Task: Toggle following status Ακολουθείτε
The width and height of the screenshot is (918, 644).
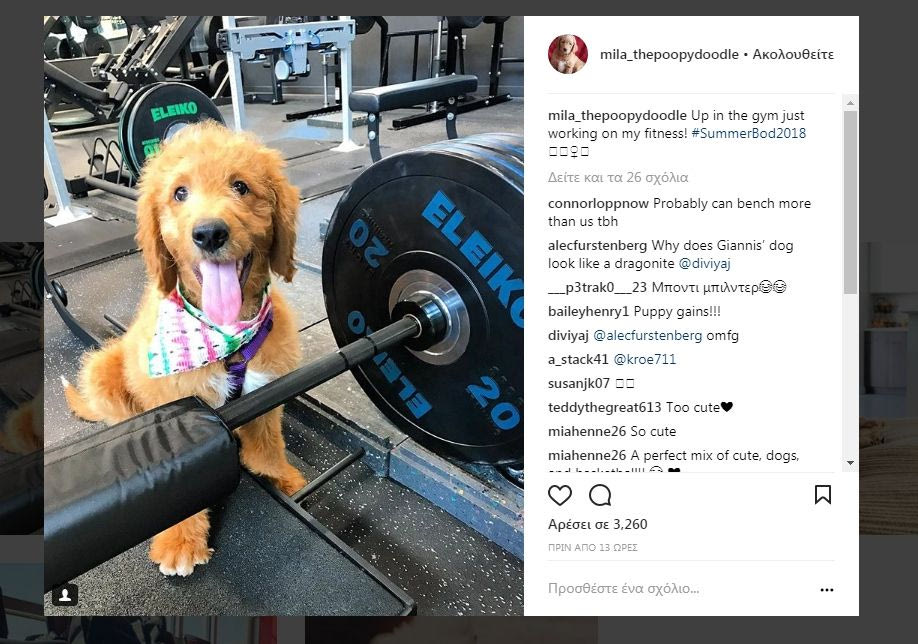Action: point(793,54)
